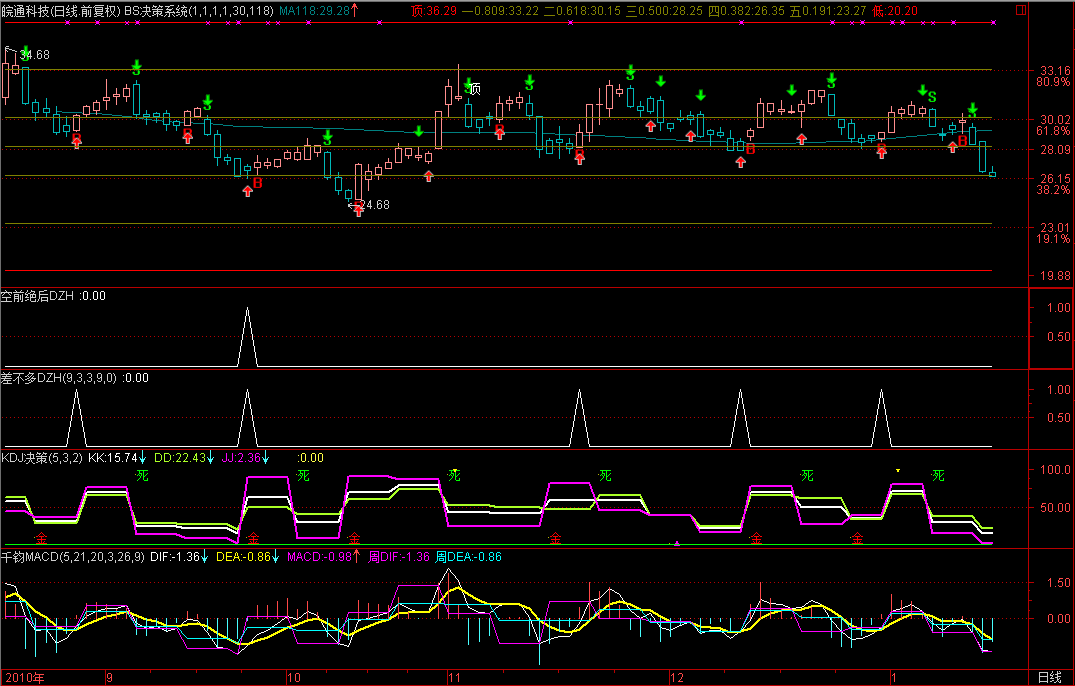This screenshot has height=686, width=1075.
Task: Click the DD:22.43 value
Action: [x=180, y=458]
